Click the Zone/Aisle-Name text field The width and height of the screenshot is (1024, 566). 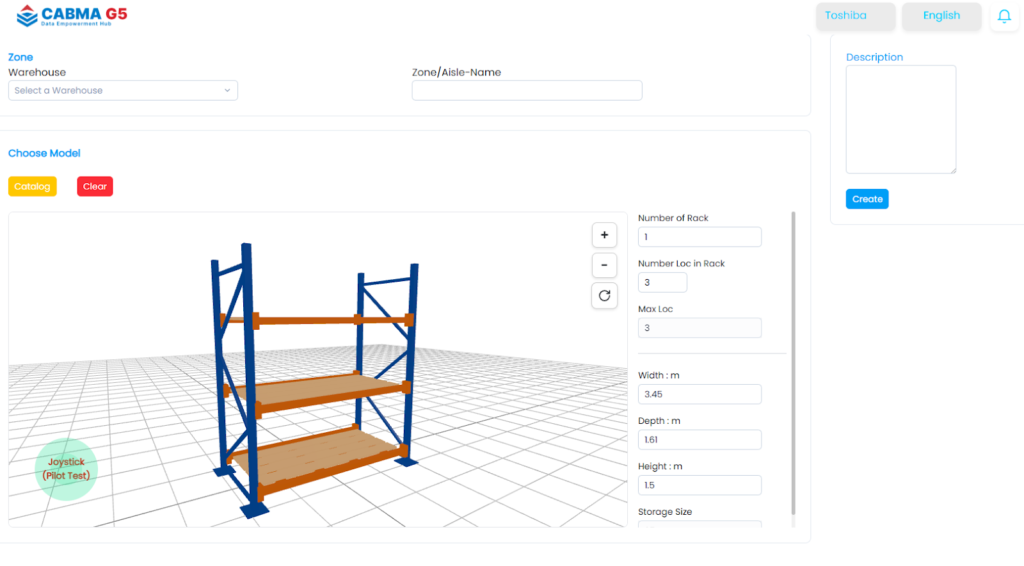tap(526, 91)
